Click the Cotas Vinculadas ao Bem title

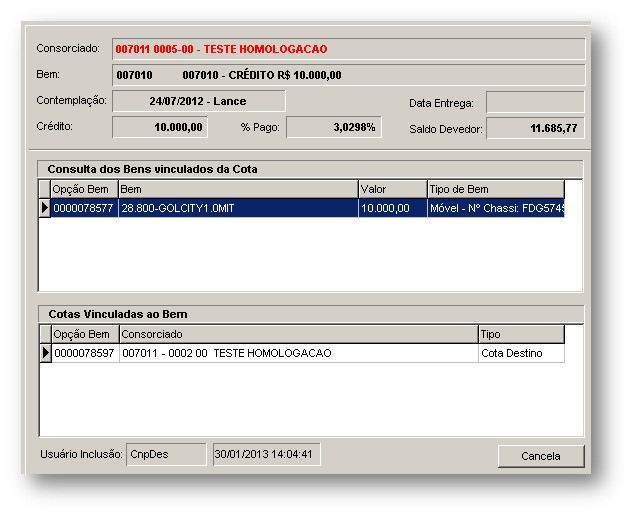click(118, 314)
